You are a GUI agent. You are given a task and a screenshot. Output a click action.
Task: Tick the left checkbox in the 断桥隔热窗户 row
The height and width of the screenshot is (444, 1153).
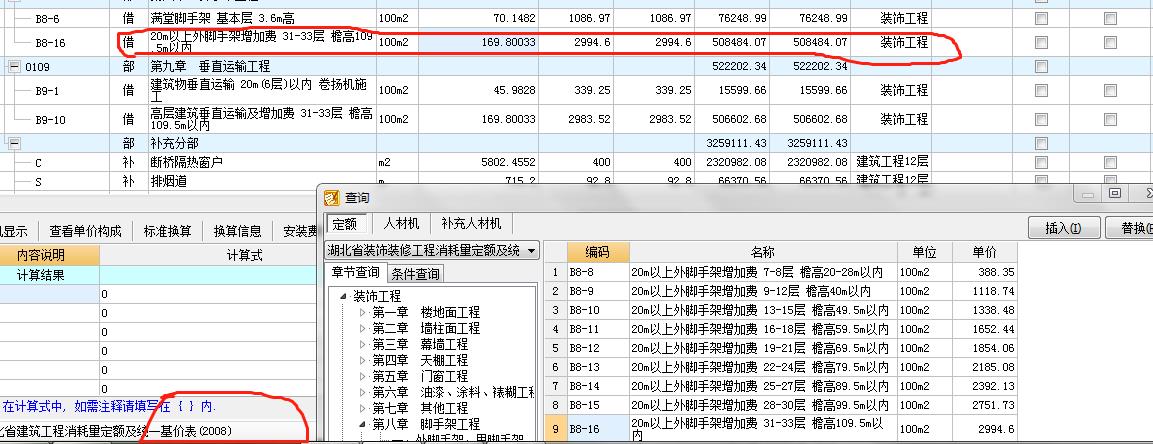pos(1041,162)
